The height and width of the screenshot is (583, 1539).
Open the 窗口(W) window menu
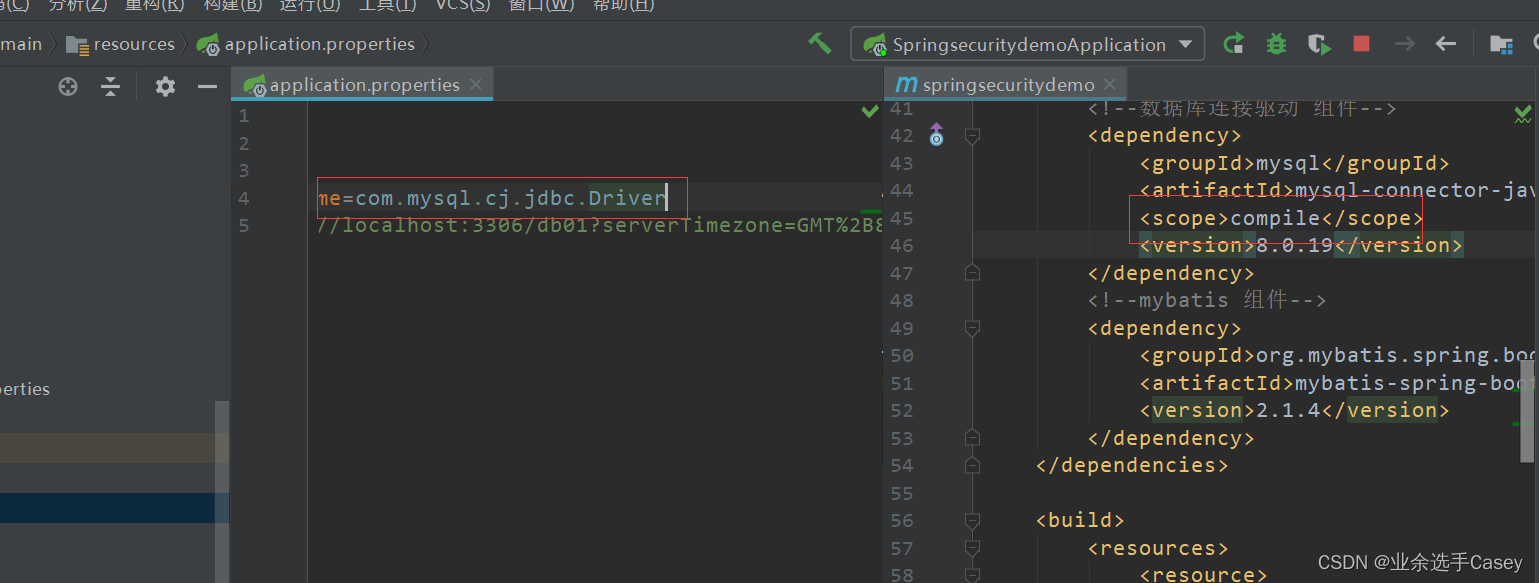[x=542, y=5]
